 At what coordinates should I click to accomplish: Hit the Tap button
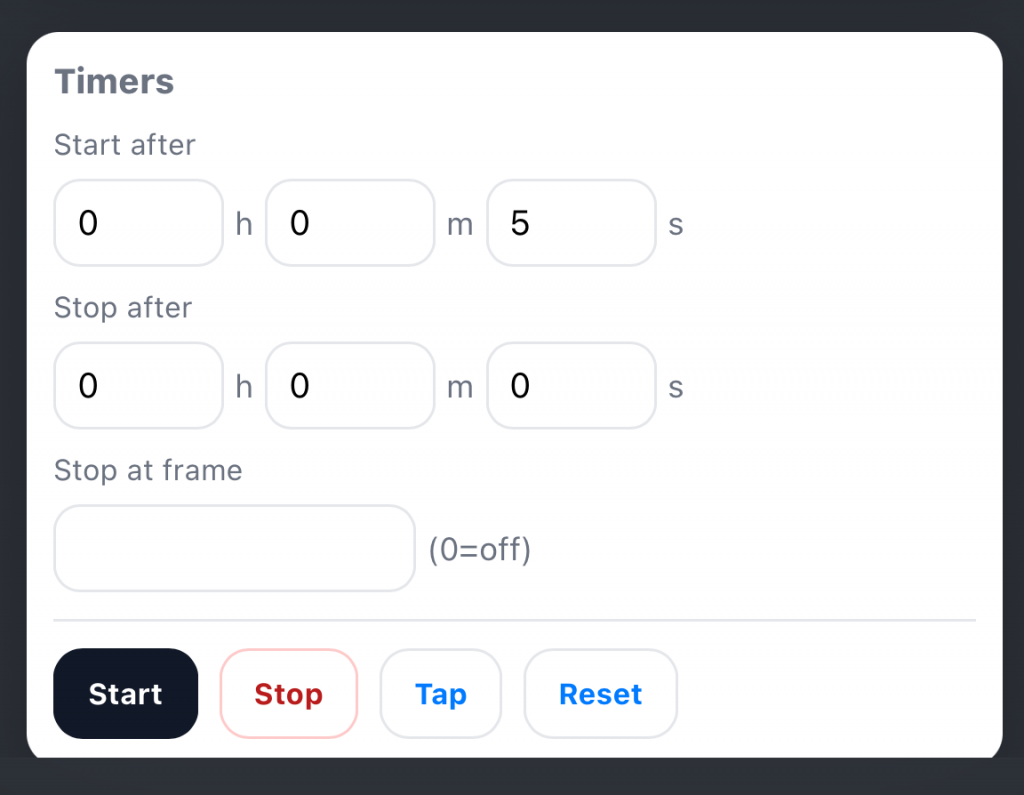click(440, 694)
